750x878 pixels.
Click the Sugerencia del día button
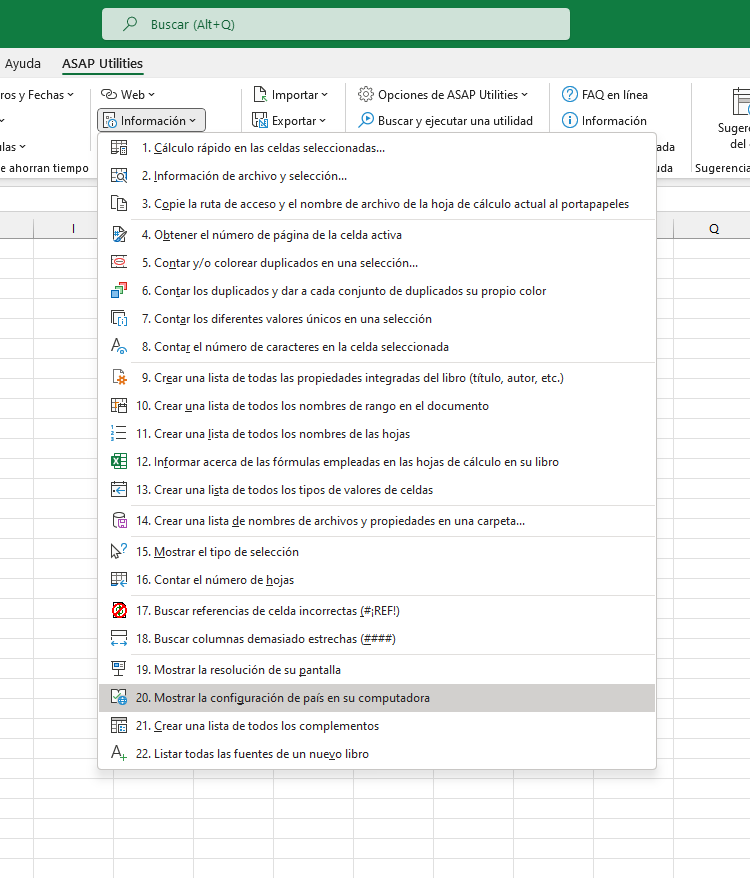coord(734,119)
